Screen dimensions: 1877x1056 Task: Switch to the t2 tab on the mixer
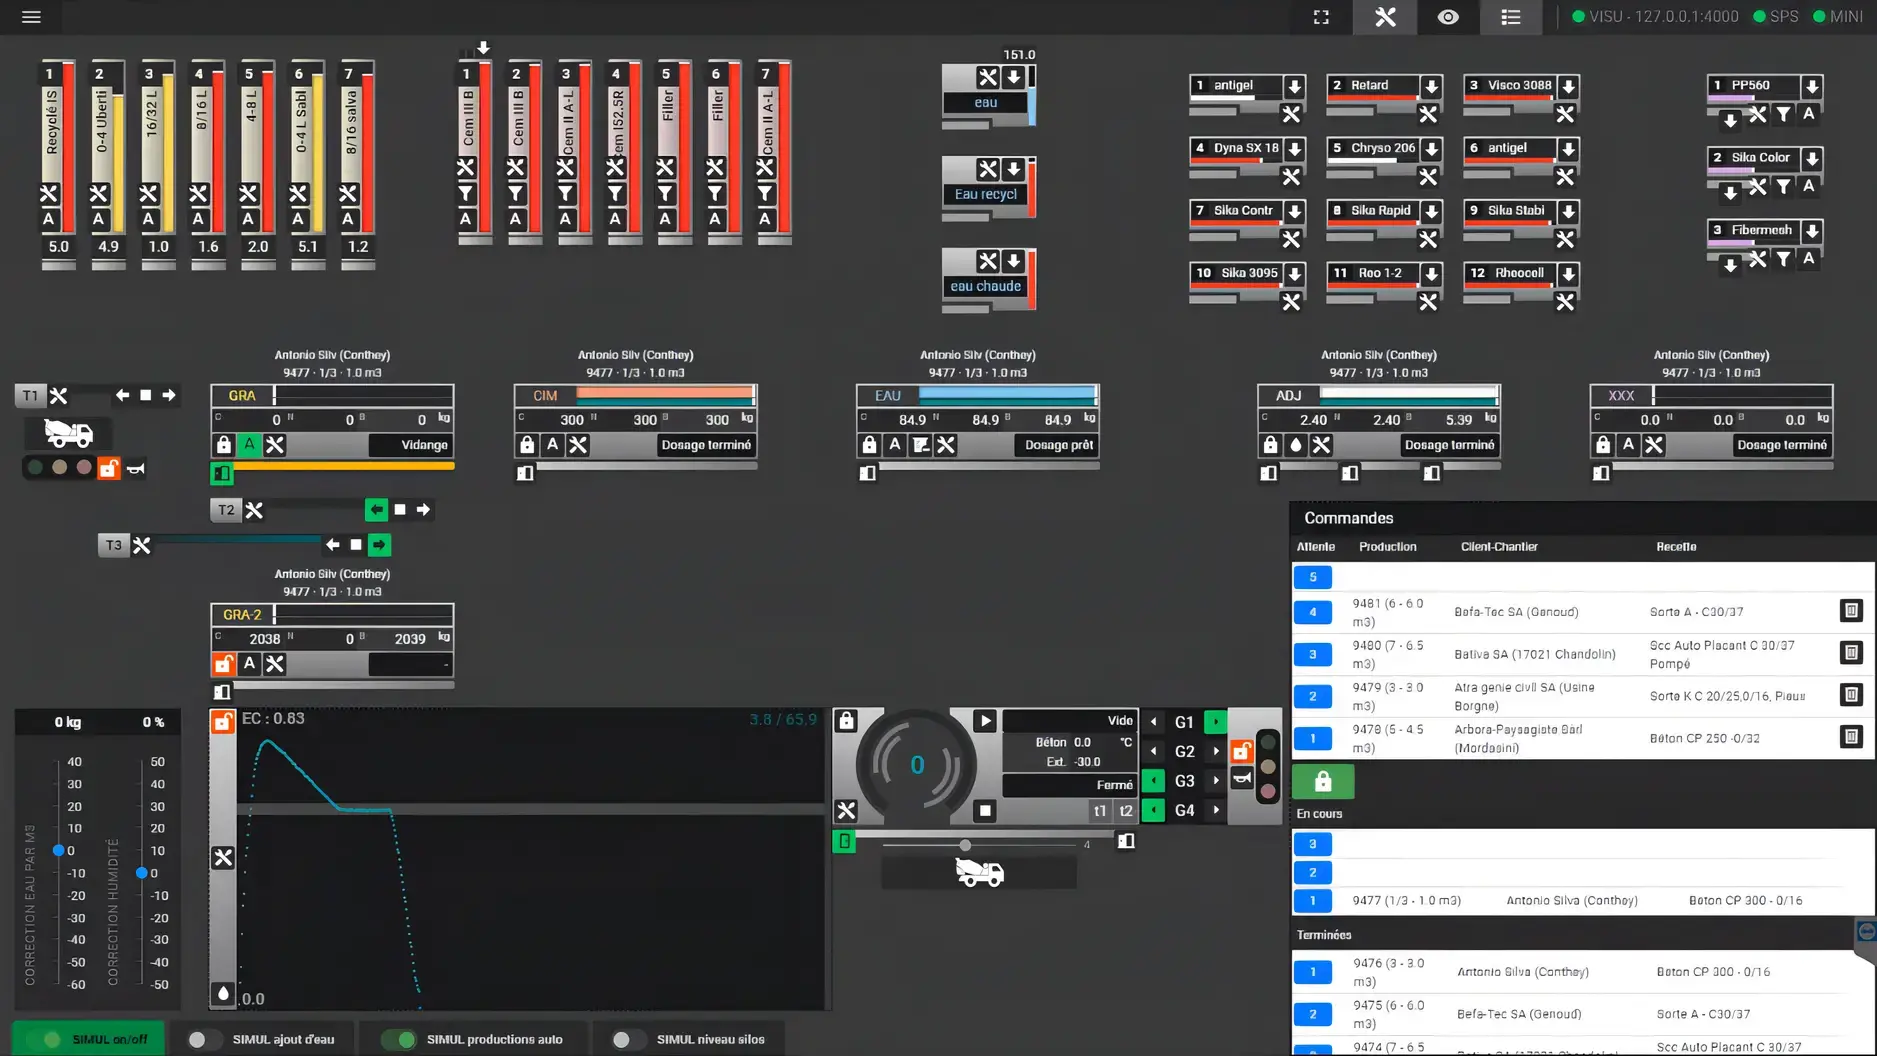point(1125,811)
